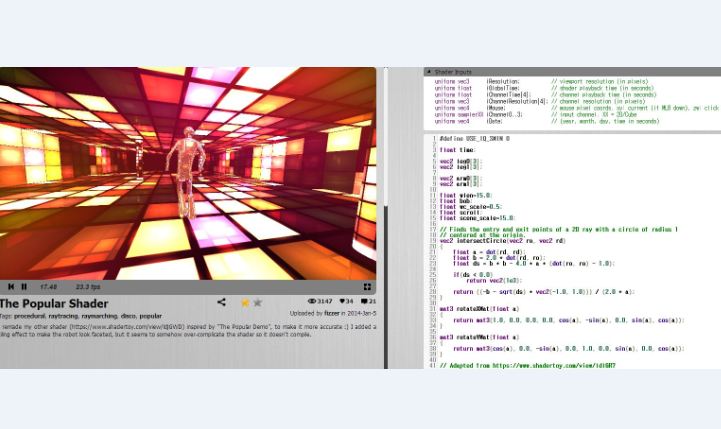Click the playback time readout 17.48
The width and height of the screenshot is (721, 429).
pyautogui.click(x=48, y=287)
